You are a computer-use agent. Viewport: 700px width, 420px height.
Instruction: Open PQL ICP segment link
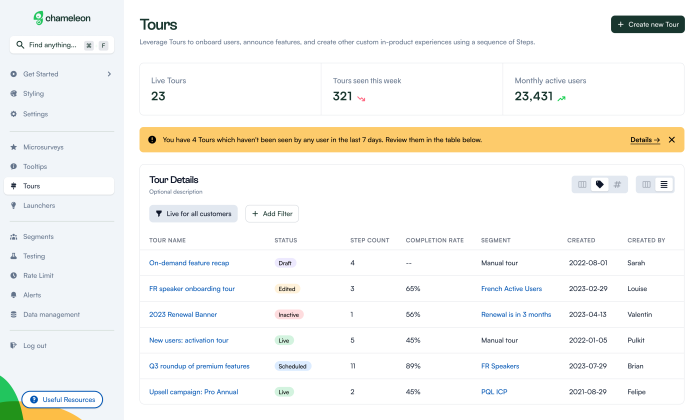tap(494, 392)
